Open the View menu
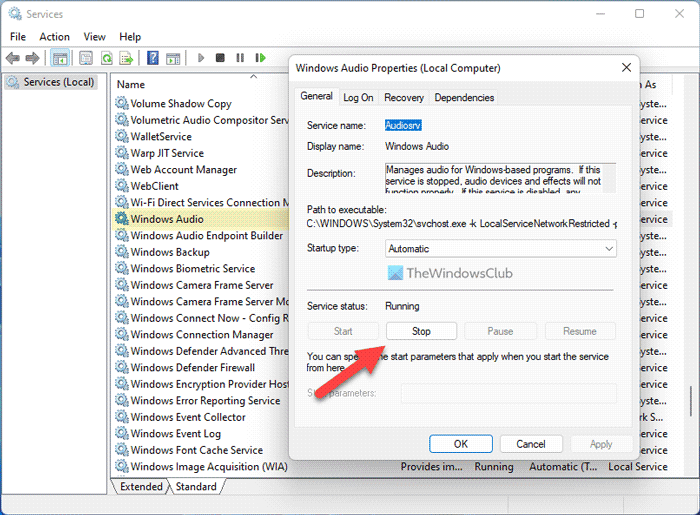The height and width of the screenshot is (515, 700). (95, 37)
